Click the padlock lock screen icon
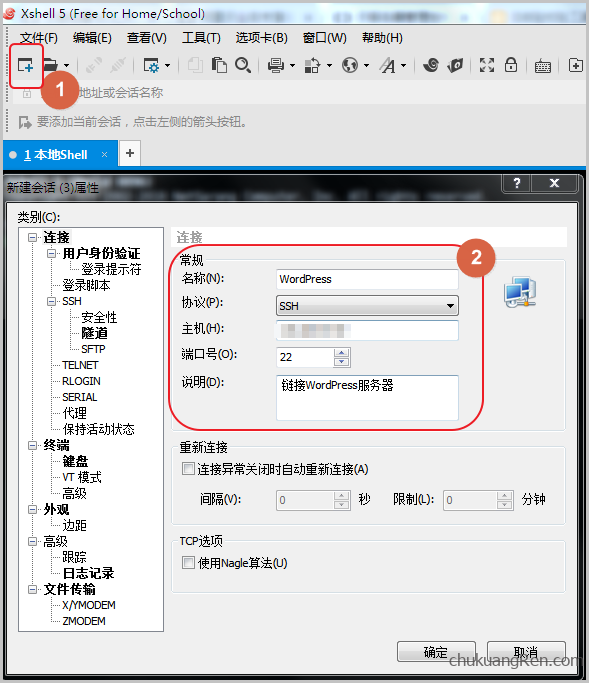Screen dimensions: 589x683 [511, 65]
